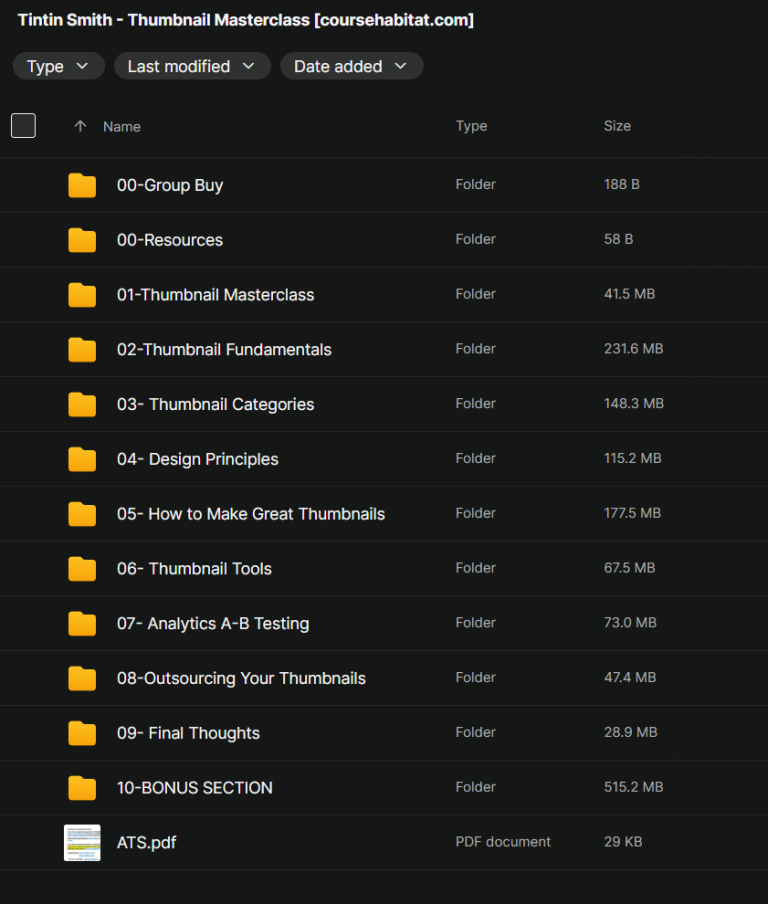Open folder name 00-Resources
768x904 pixels.
[170, 240]
